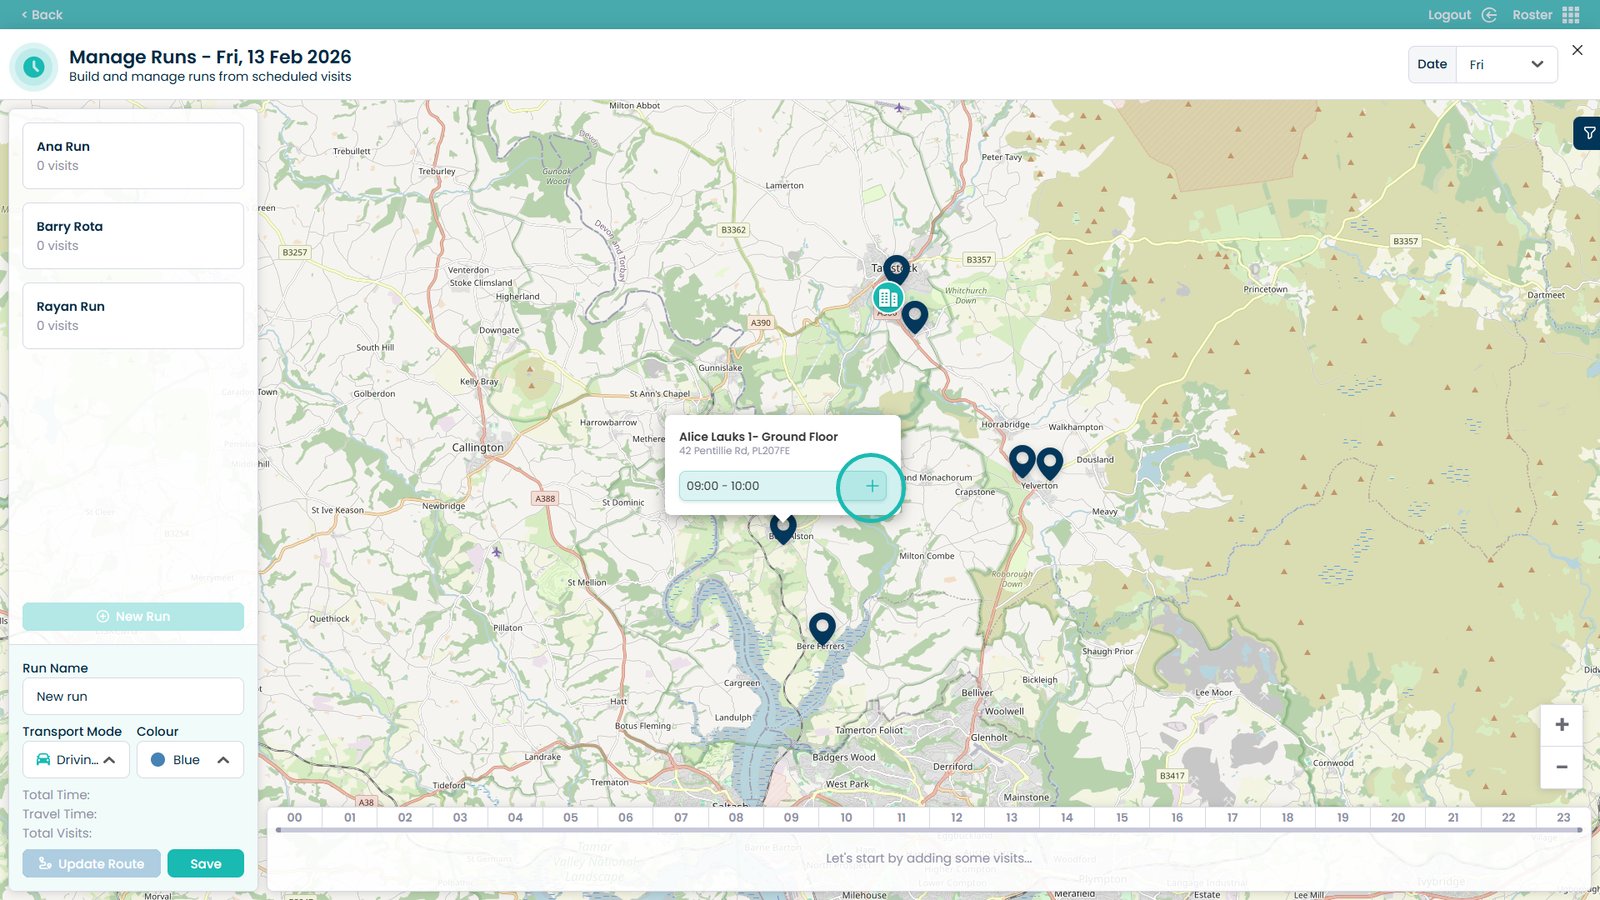Click the Update Route button

91,864
